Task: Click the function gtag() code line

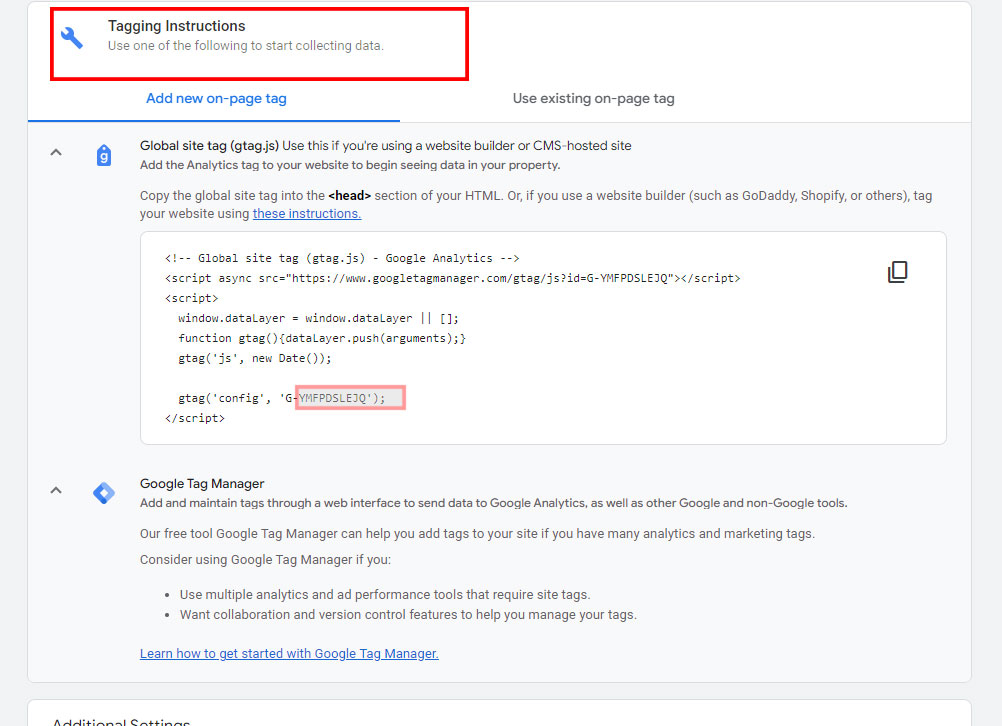Action: 322,338
